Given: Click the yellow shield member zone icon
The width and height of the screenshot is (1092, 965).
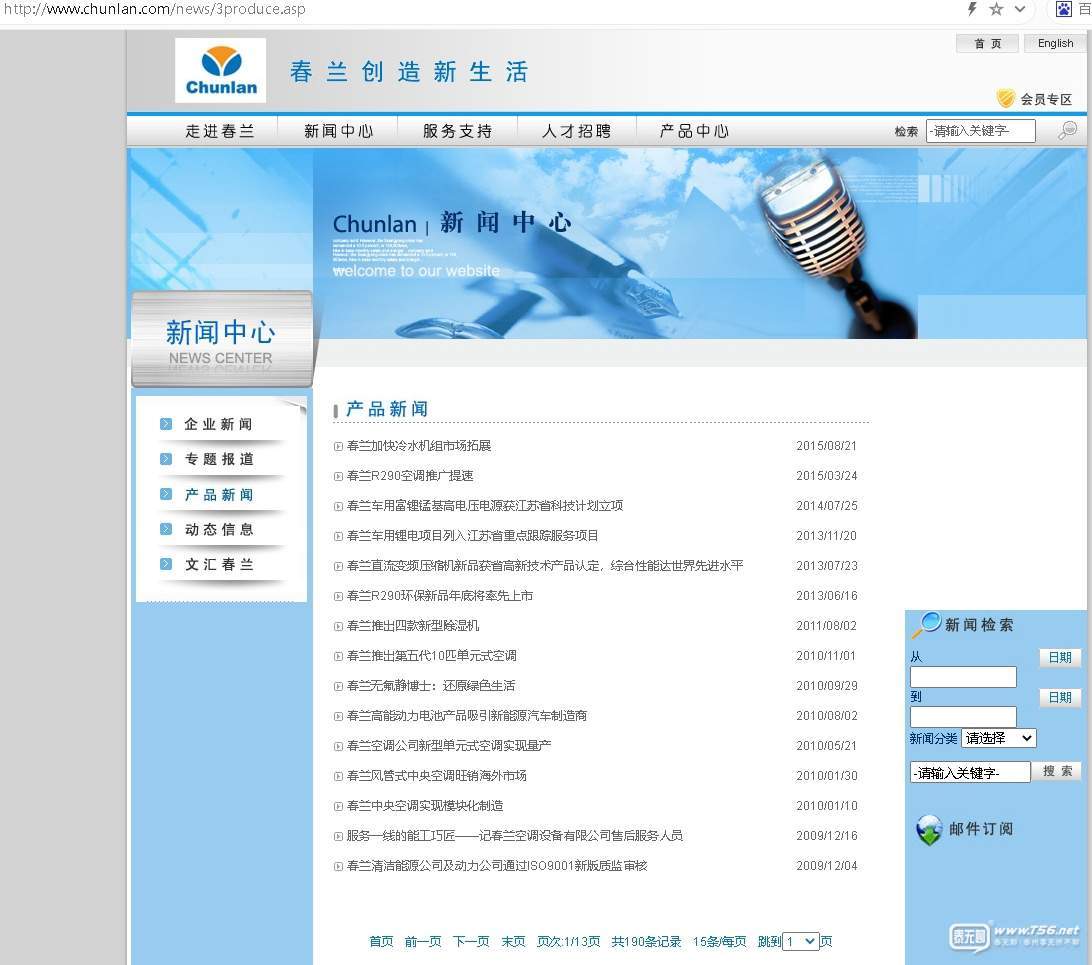Looking at the screenshot, I should click(1006, 98).
